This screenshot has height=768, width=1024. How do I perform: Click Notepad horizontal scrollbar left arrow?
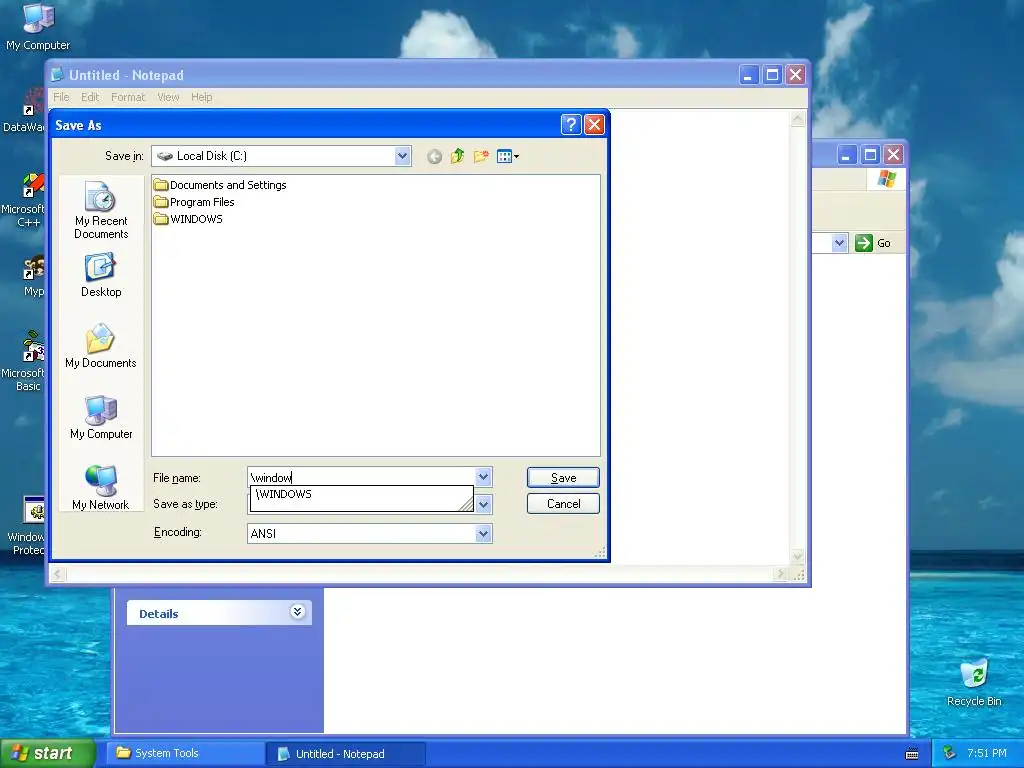pyautogui.click(x=57, y=574)
